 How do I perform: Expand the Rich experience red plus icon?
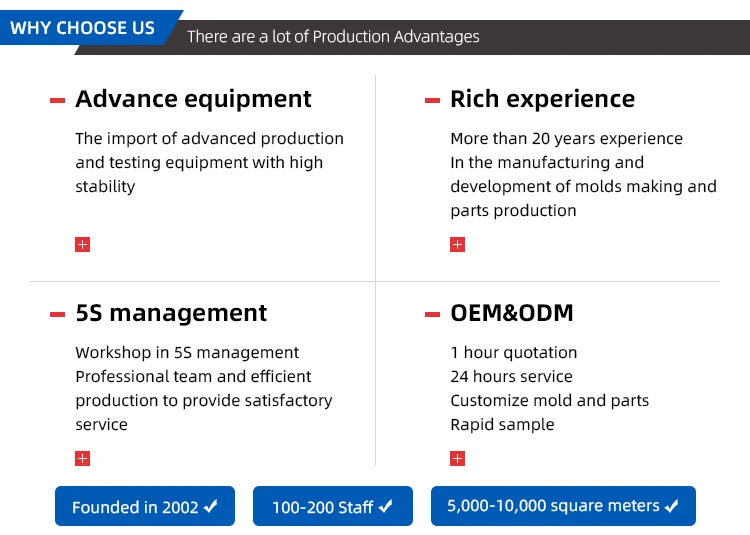(x=457, y=244)
